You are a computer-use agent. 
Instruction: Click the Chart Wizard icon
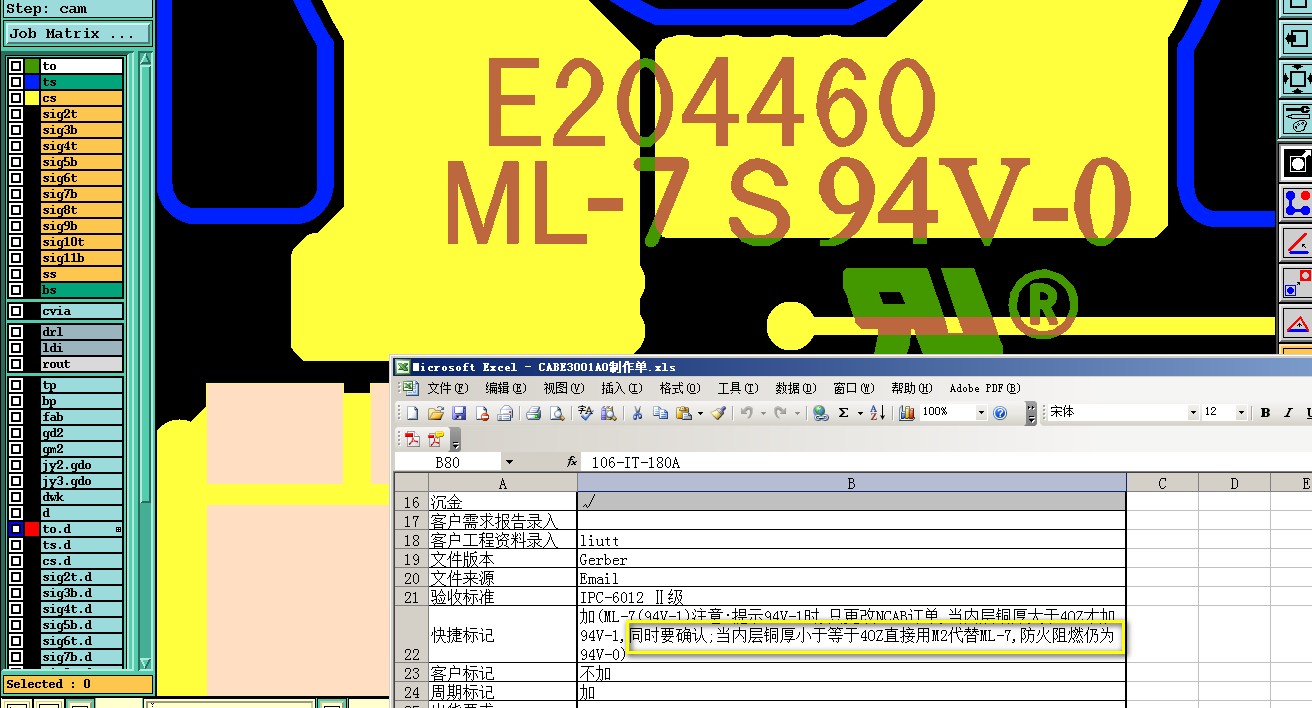pos(907,413)
